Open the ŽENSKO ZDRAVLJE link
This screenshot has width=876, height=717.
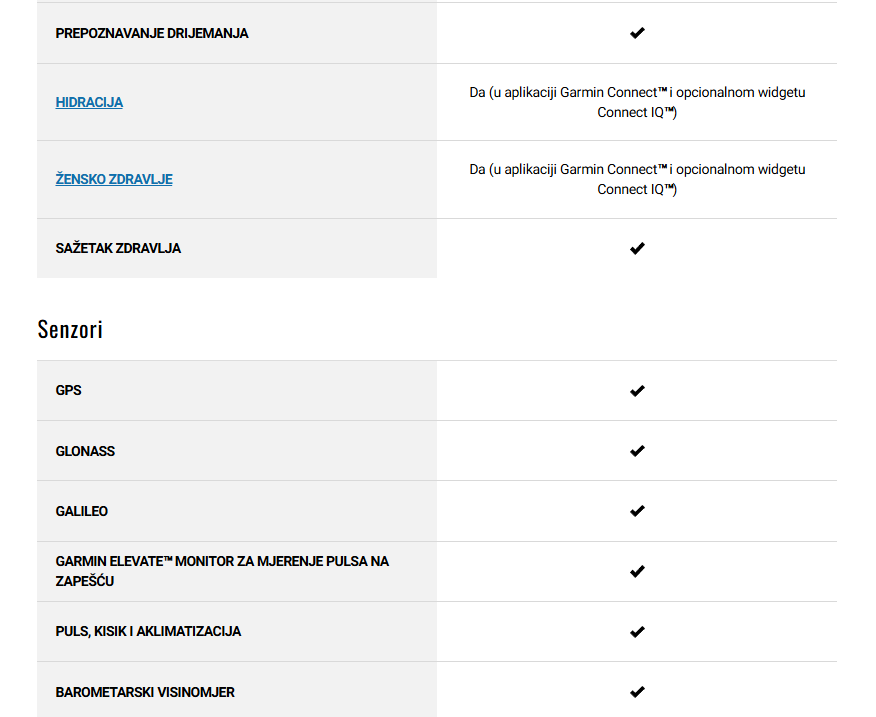point(114,179)
